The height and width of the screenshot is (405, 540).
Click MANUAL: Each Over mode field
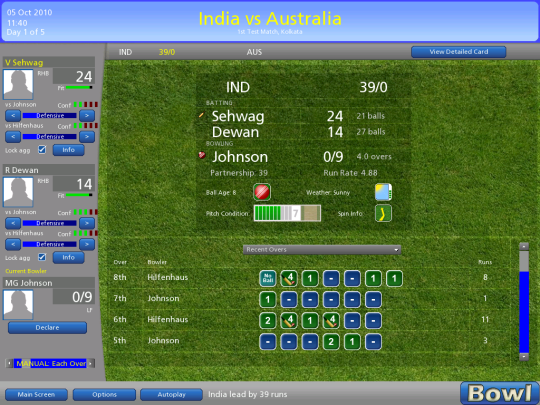pyautogui.click(x=50, y=363)
